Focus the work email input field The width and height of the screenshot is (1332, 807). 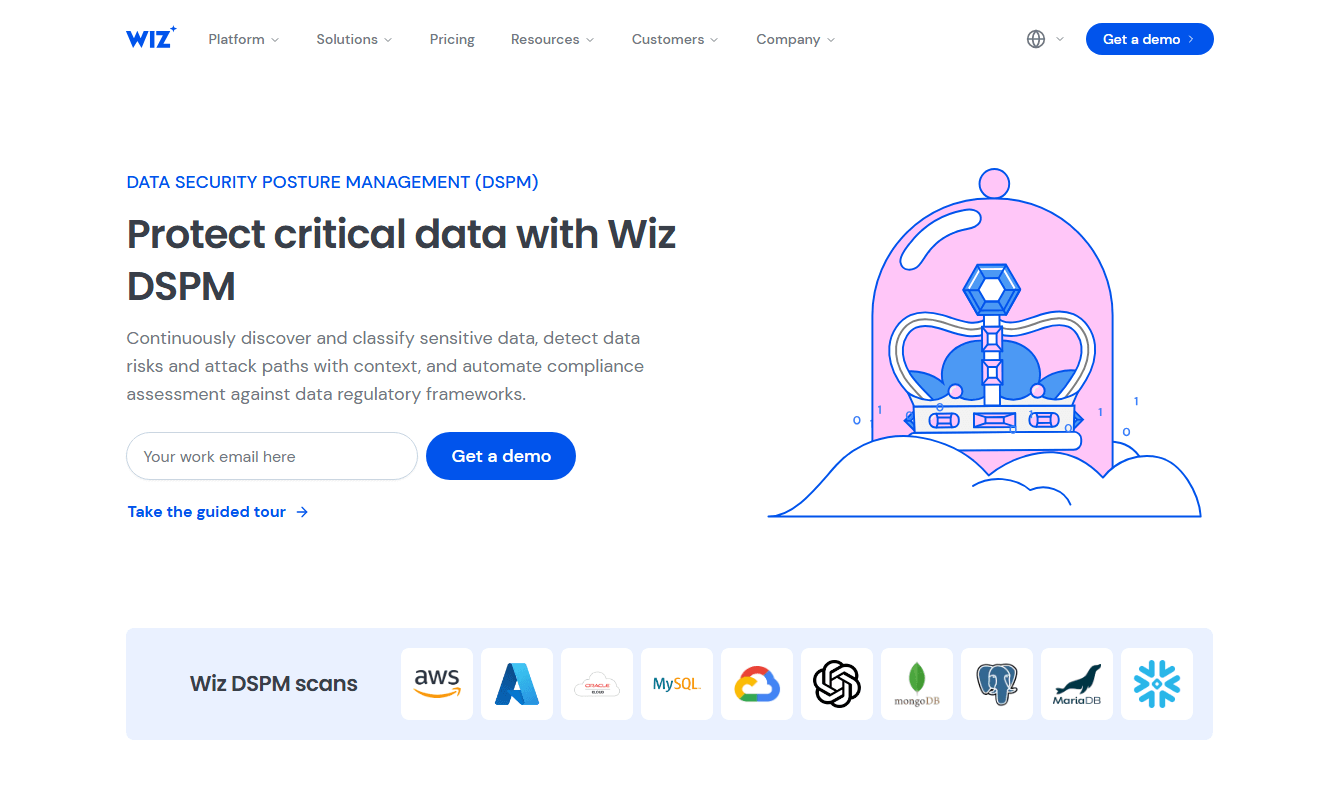coord(272,456)
